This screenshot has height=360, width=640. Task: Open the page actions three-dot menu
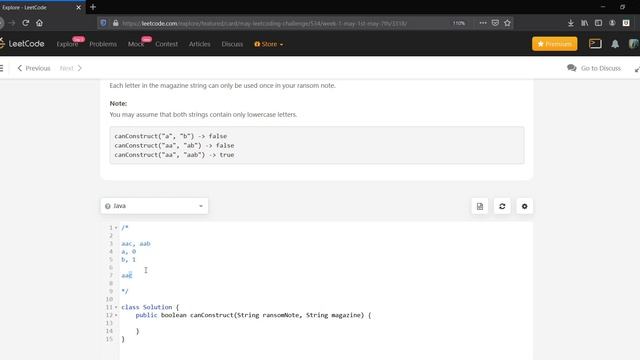point(483,23)
